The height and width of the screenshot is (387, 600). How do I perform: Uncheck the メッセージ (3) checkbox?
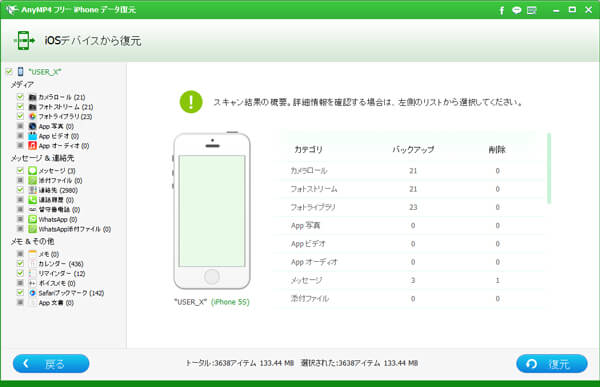point(20,170)
